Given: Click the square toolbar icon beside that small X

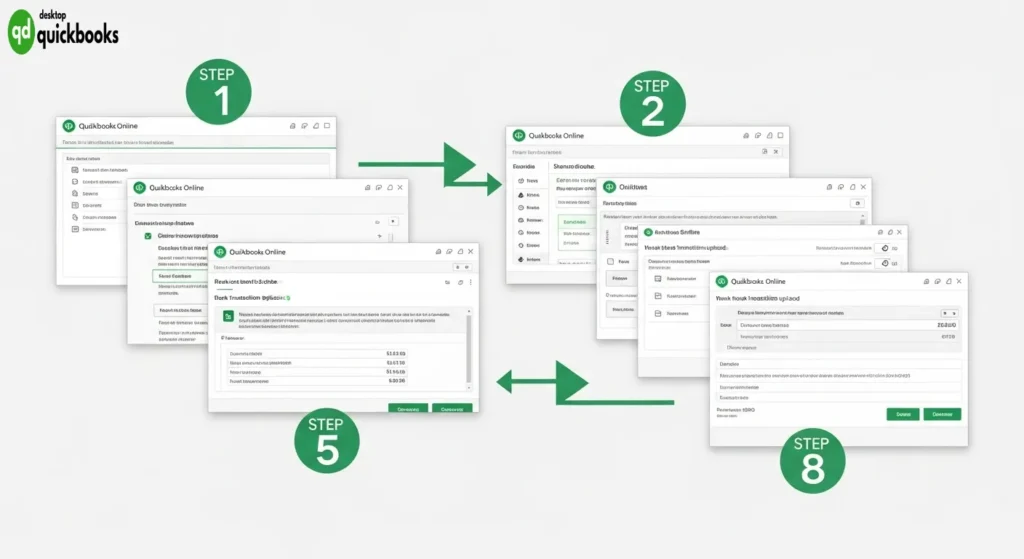Looking at the screenshot, I should (x=765, y=152).
